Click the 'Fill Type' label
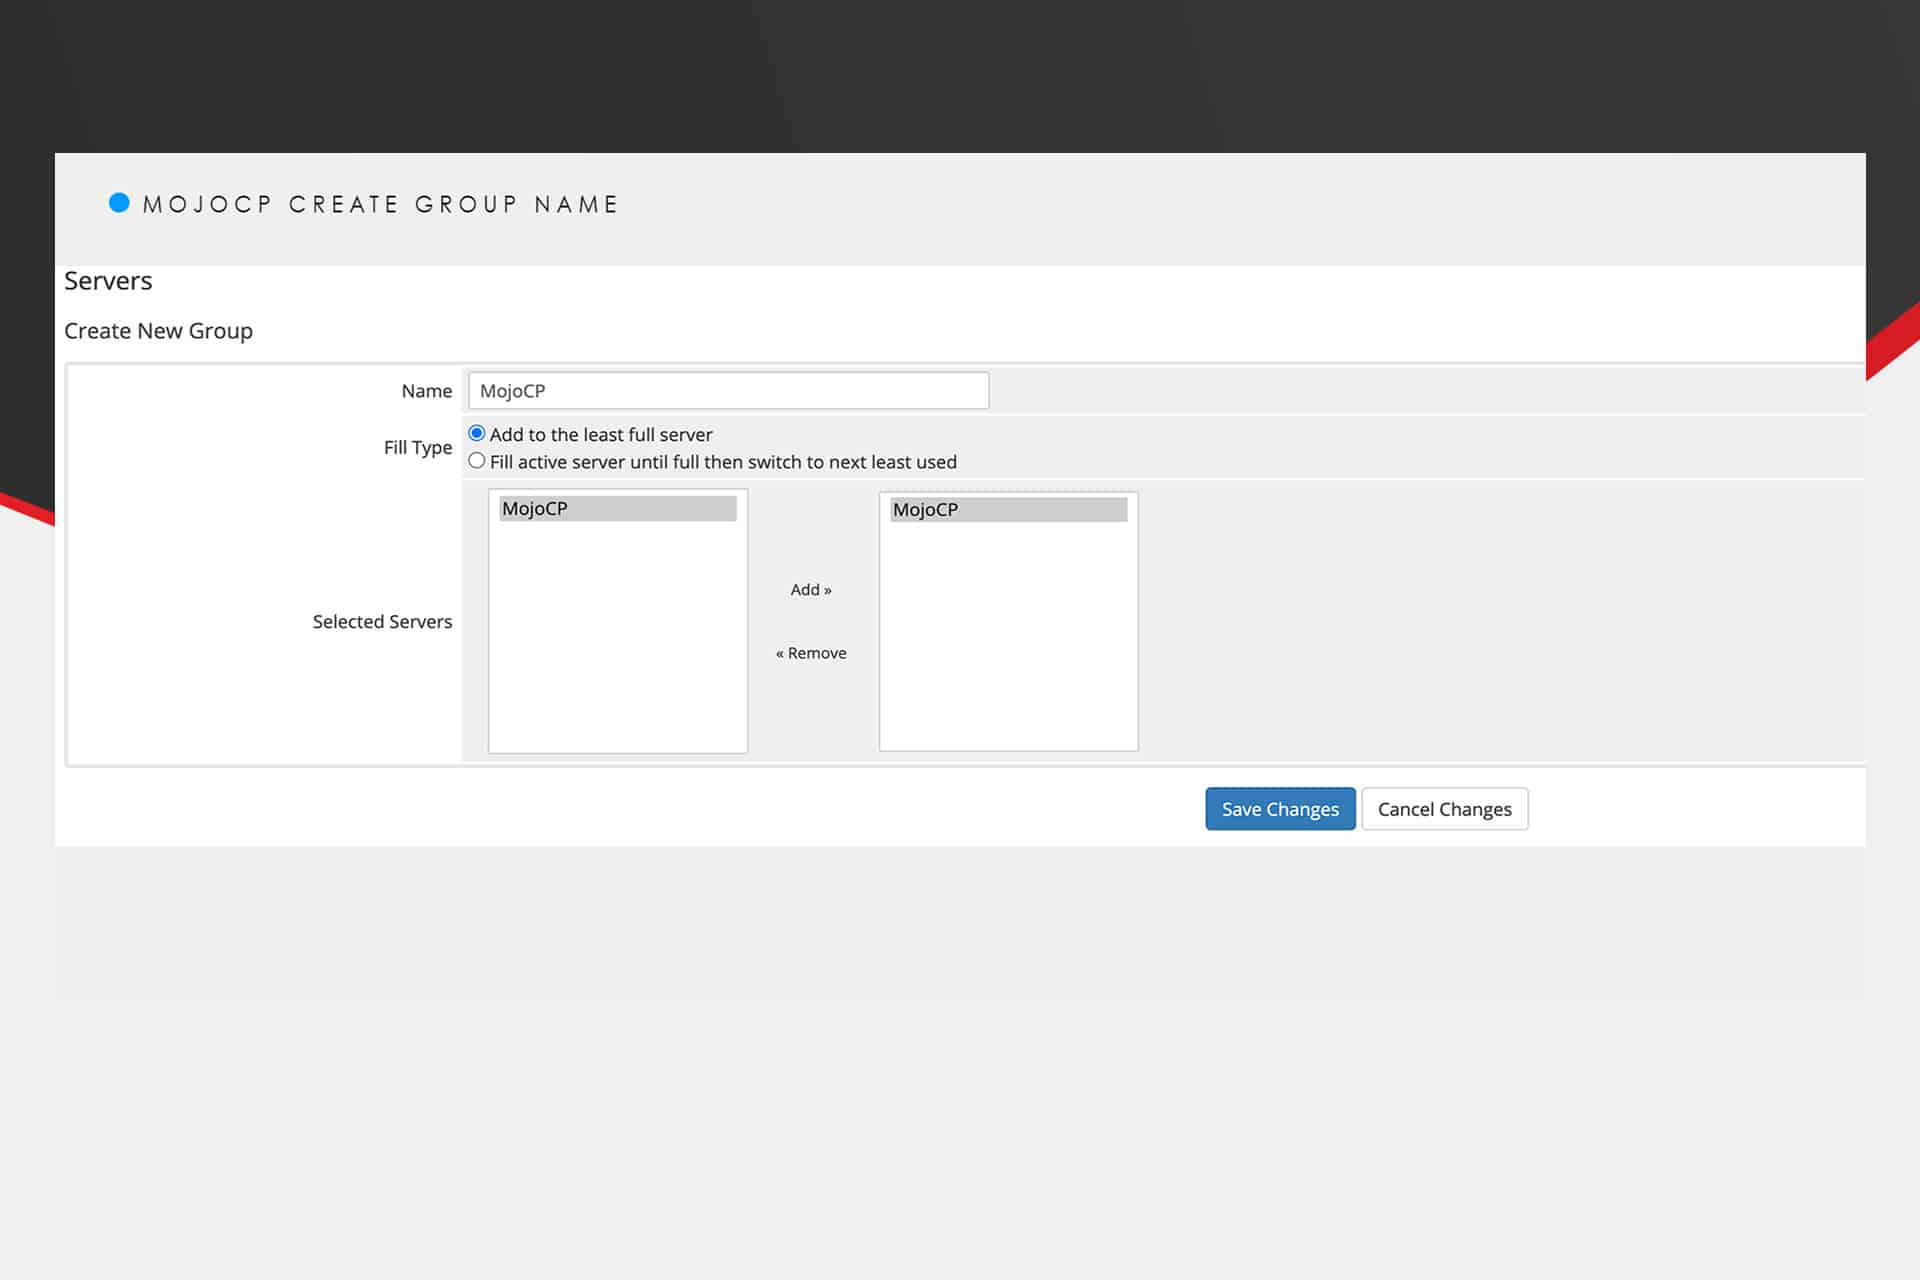 click(x=418, y=447)
